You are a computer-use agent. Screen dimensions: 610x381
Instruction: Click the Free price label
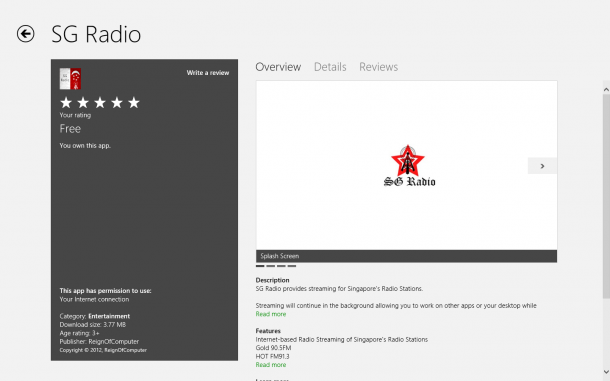tap(70, 129)
